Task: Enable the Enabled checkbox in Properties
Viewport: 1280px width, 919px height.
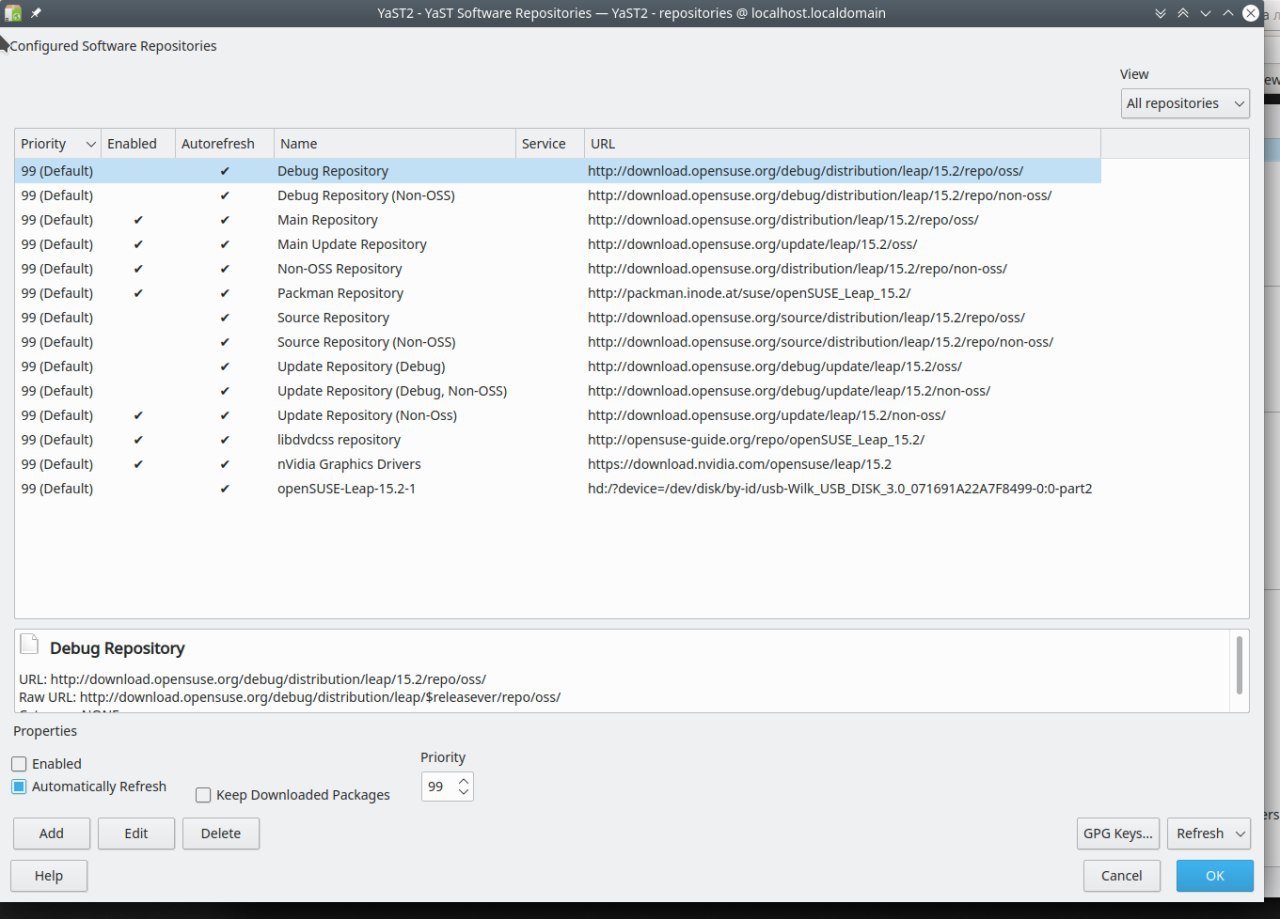Action: tap(19, 763)
